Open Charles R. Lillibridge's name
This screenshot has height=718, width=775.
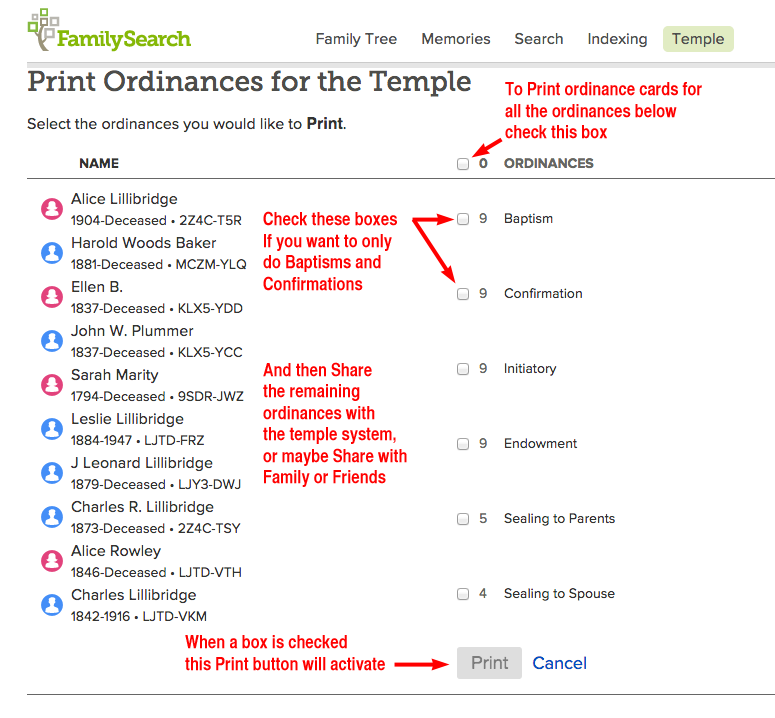pos(142,507)
